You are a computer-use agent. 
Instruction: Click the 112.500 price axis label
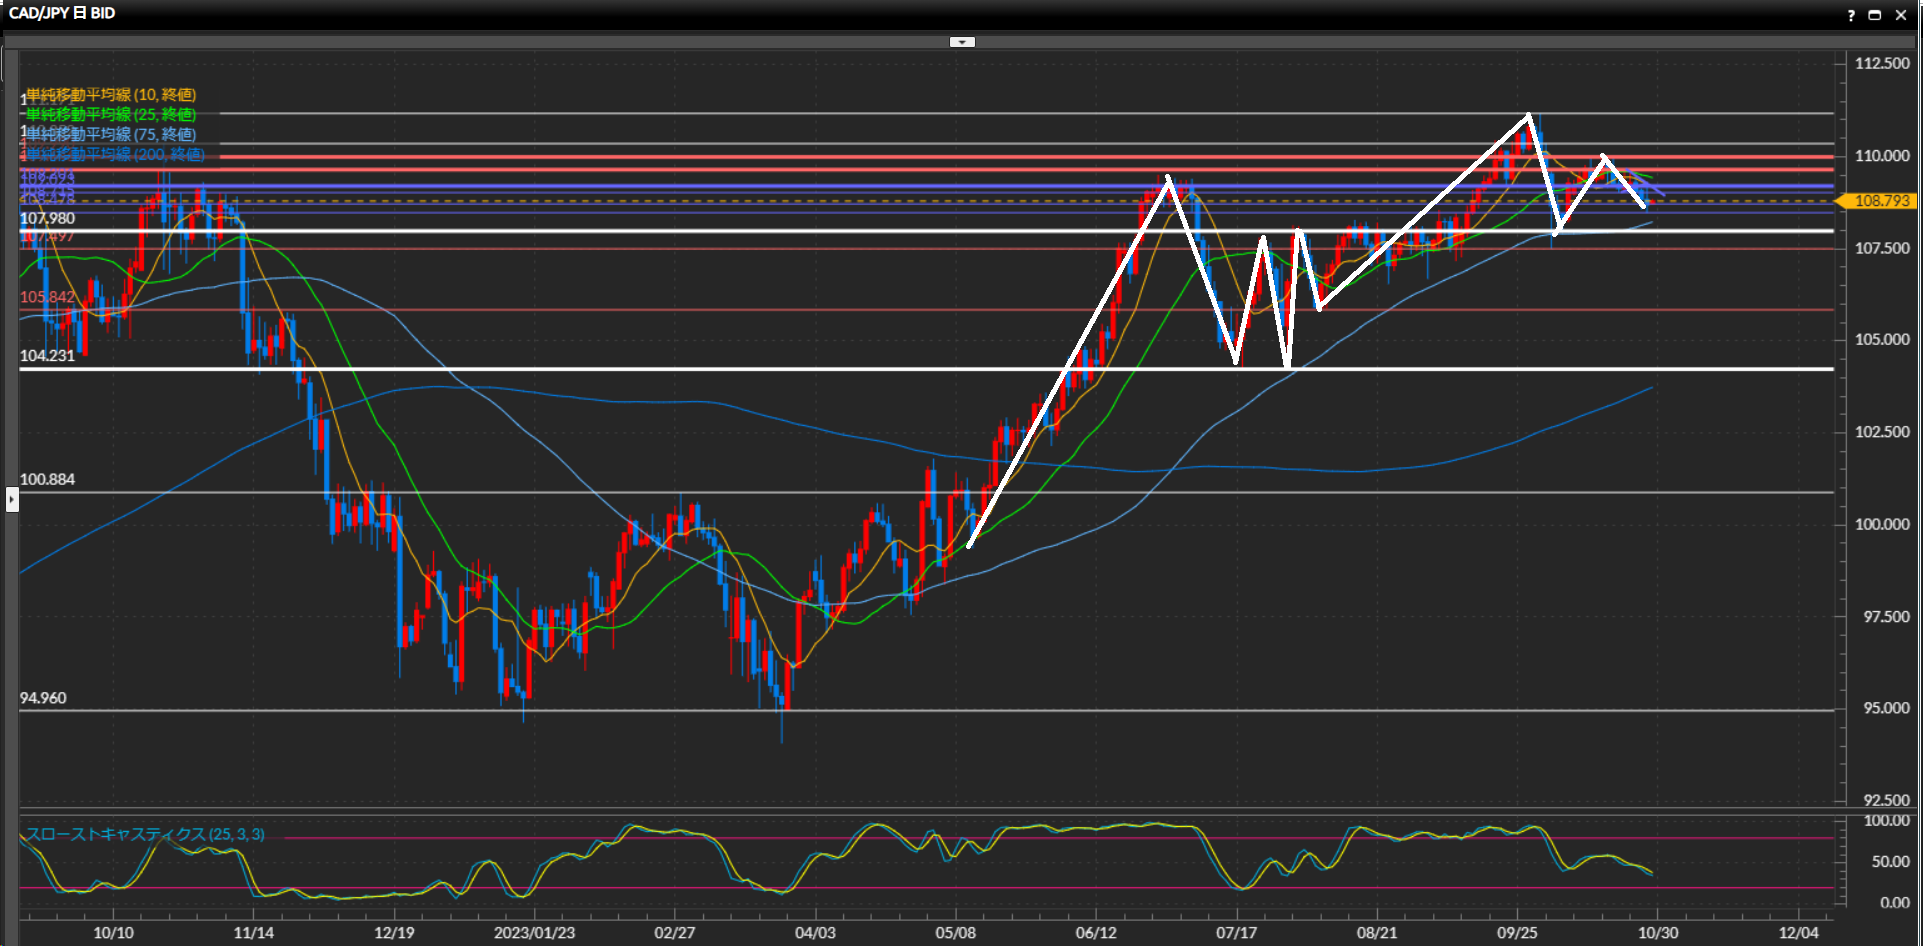[x=1882, y=63]
